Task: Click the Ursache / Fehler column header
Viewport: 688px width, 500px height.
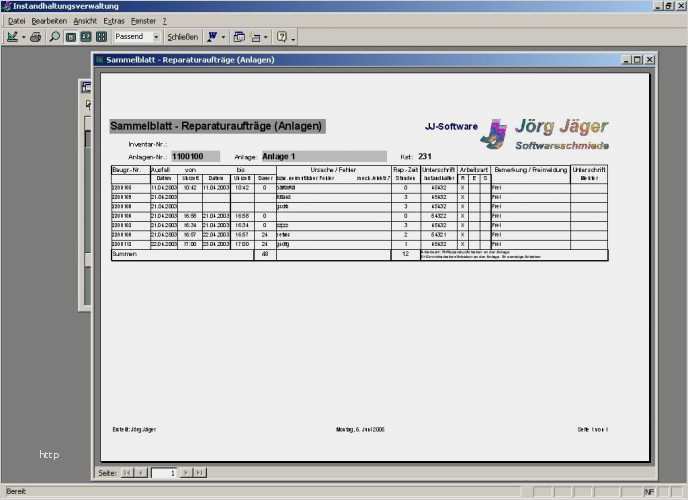Action: (x=333, y=170)
